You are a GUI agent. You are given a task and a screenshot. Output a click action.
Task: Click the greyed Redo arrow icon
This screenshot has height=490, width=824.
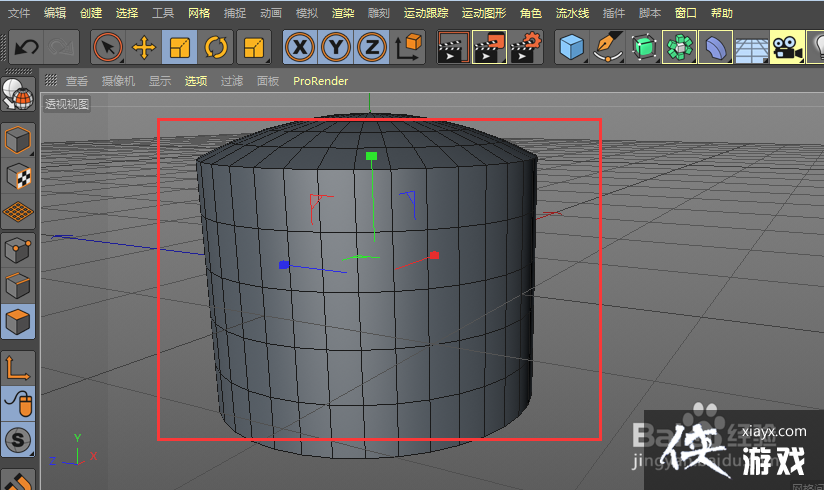(x=61, y=47)
